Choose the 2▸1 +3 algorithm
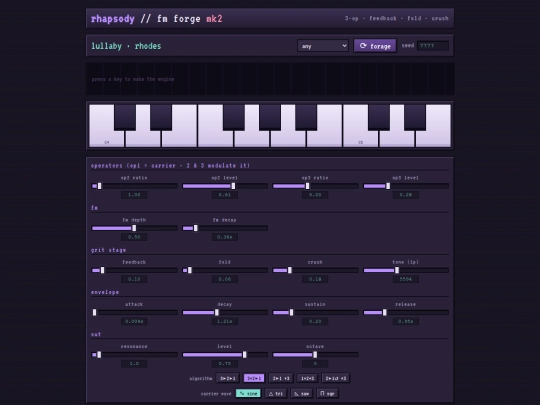Screen dimensions: 540x405 [x=281, y=378]
